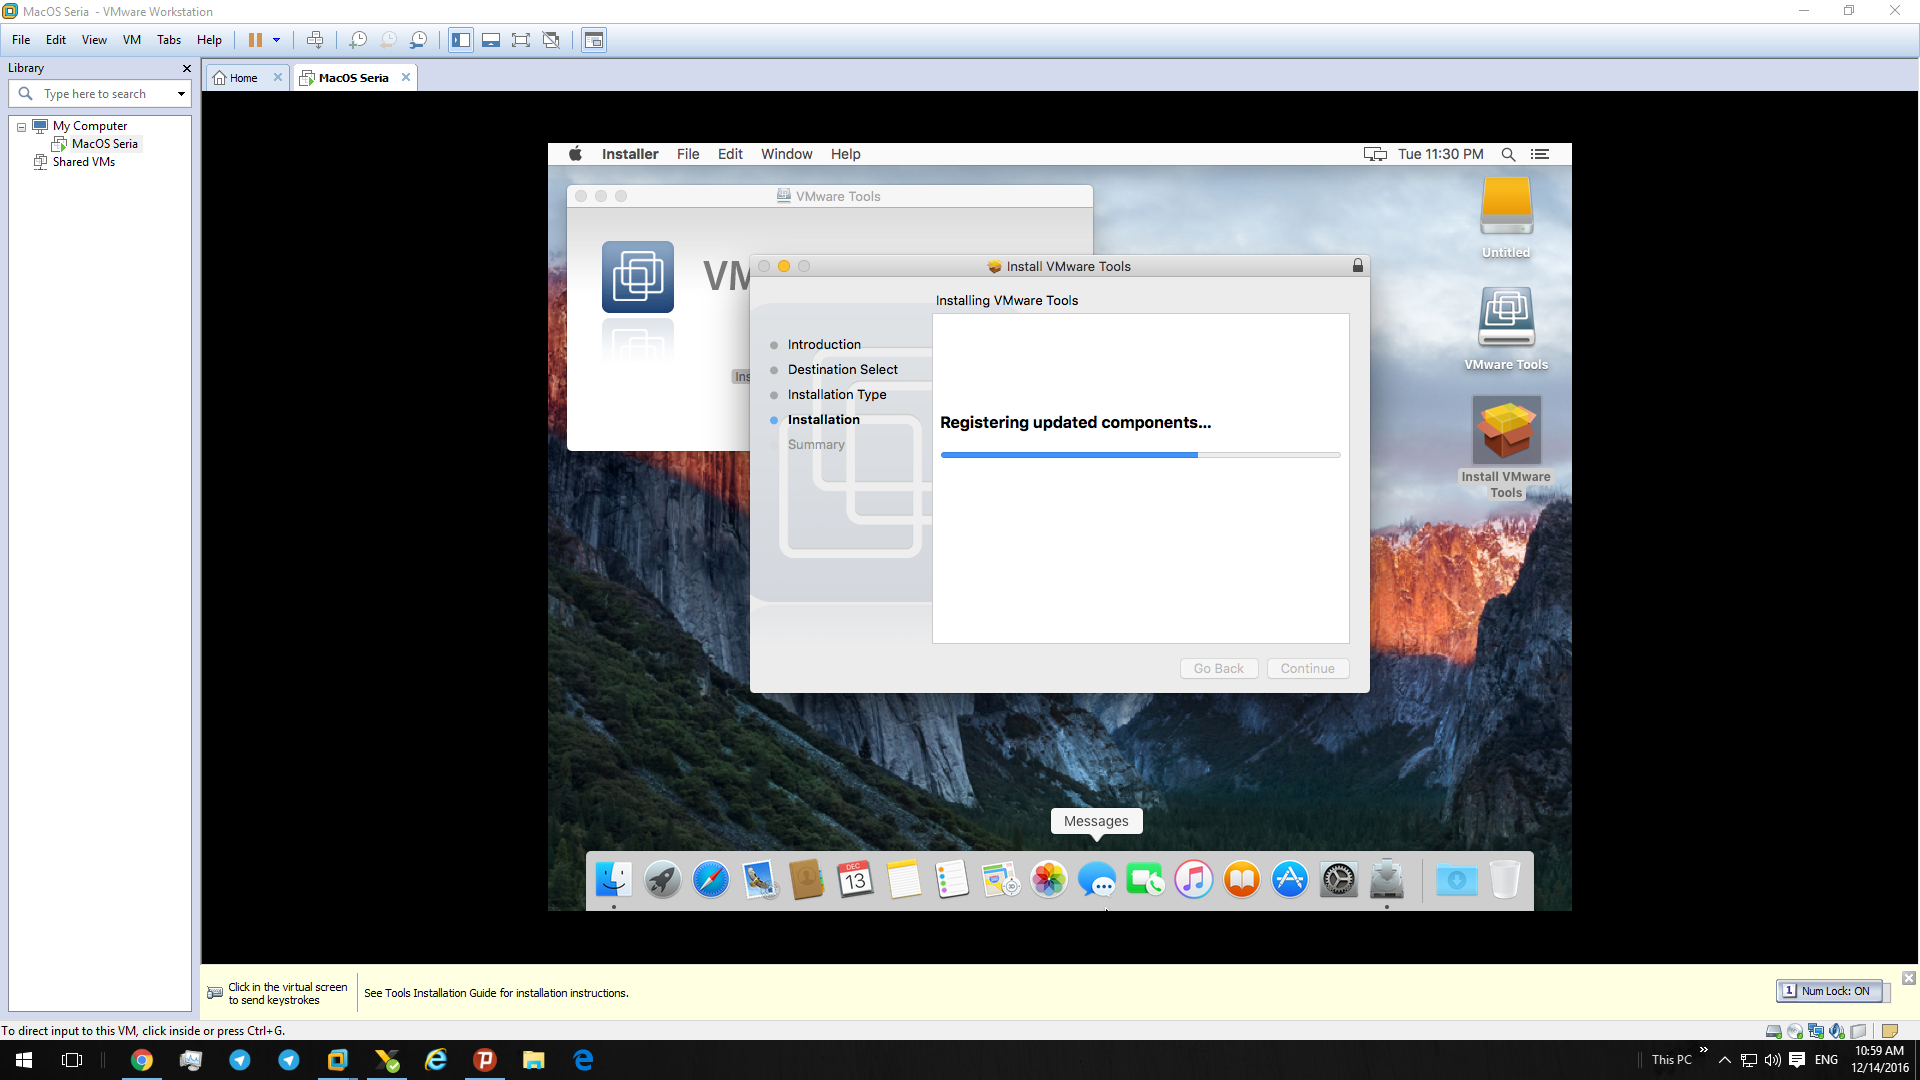This screenshot has height=1080, width=1920.
Task: Click the Continue button in installer
Action: click(x=1308, y=669)
